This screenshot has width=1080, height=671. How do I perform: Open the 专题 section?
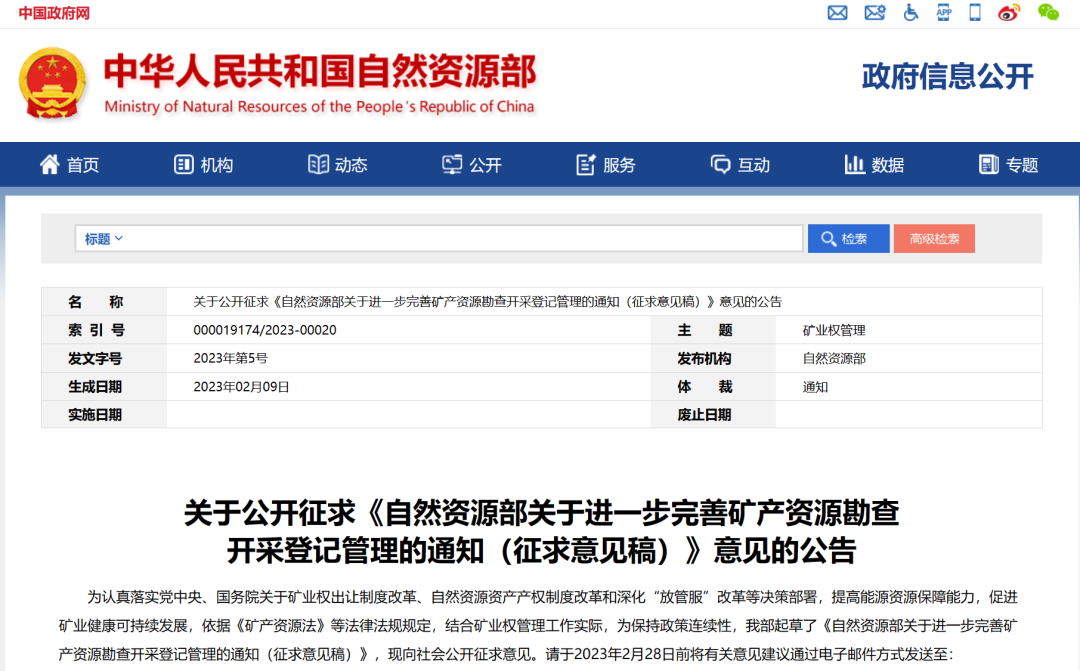pos(1010,164)
